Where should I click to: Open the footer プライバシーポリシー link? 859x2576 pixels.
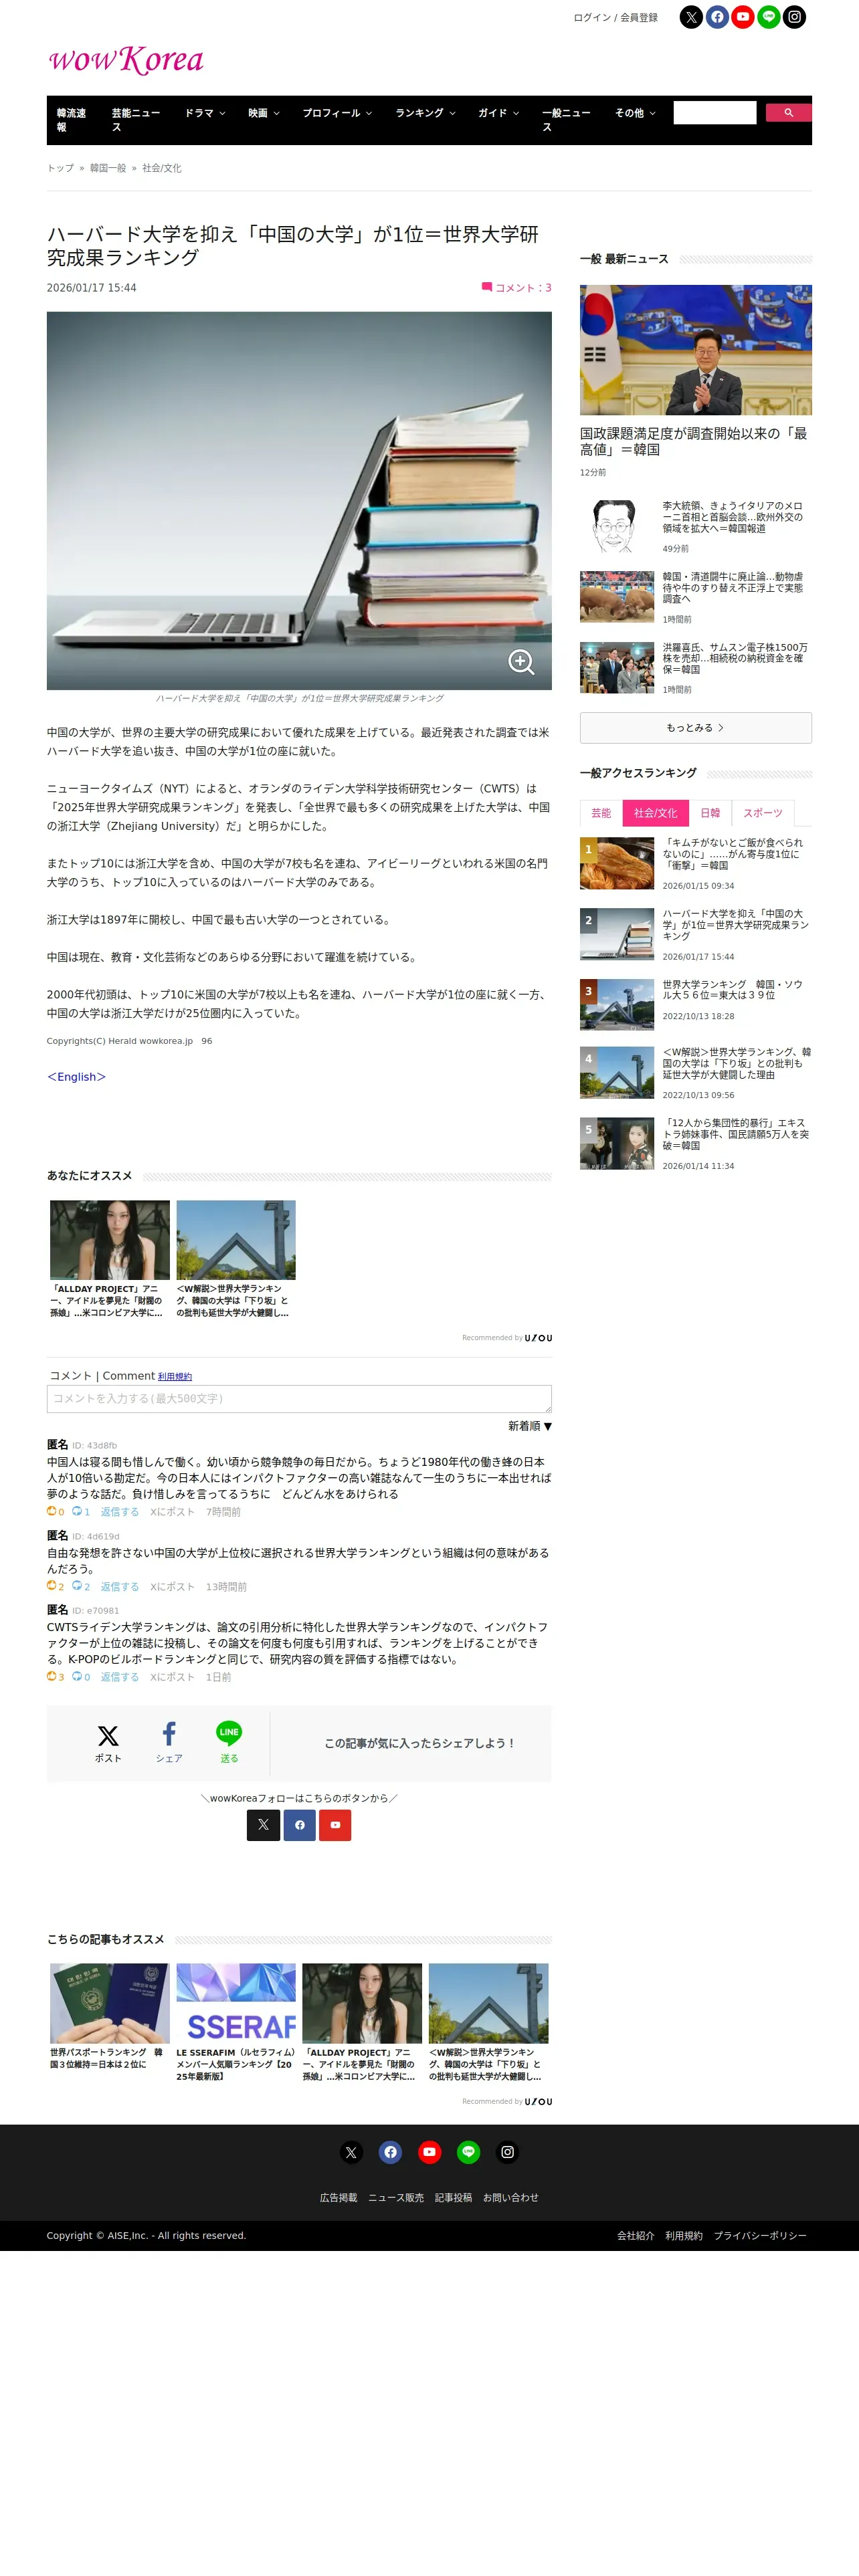760,2235
